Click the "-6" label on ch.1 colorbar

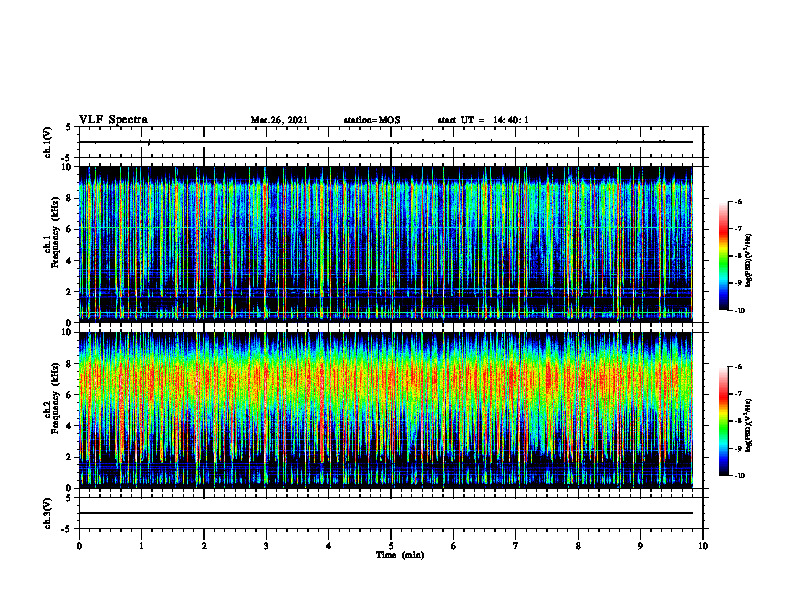pyautogui.click(x=737, y=202)
